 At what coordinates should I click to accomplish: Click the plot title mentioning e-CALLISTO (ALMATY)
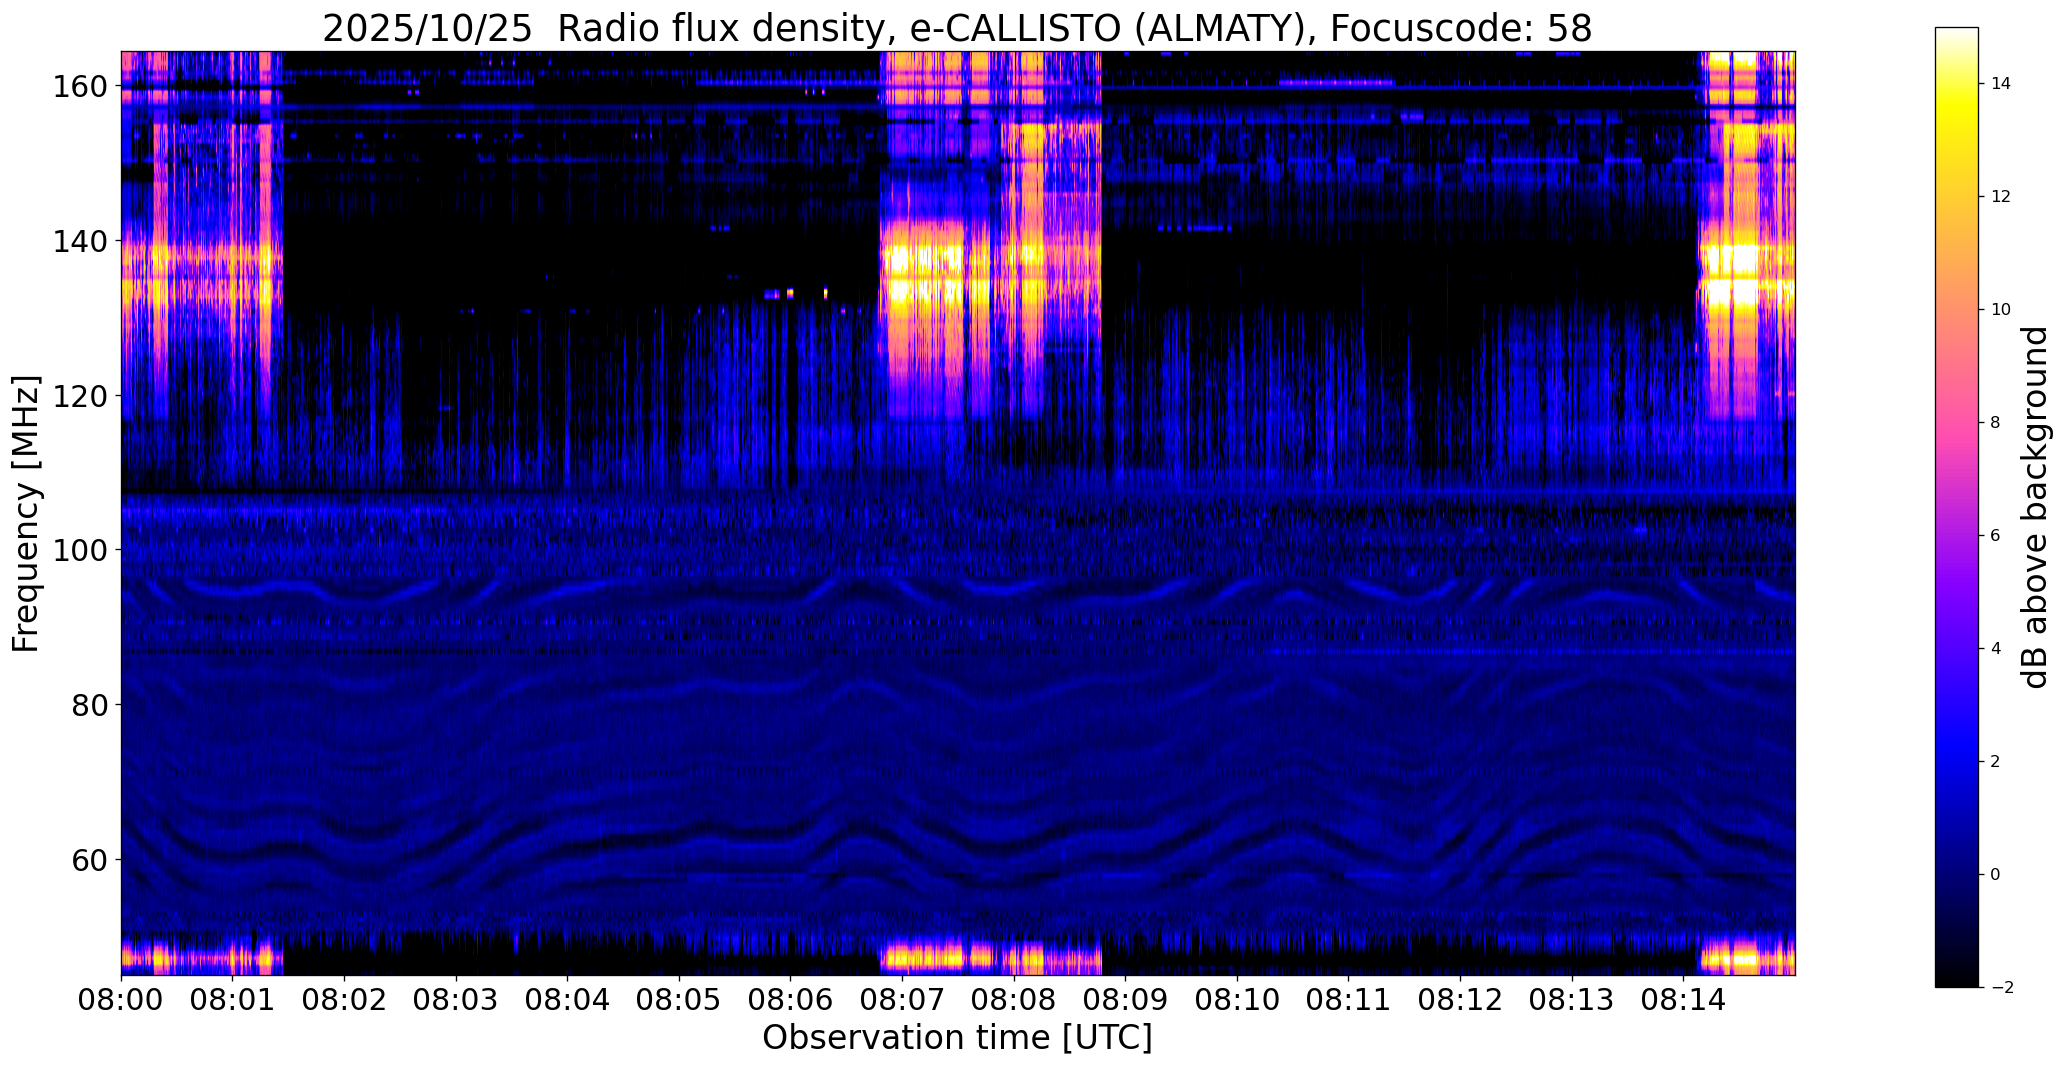point(957,28)
